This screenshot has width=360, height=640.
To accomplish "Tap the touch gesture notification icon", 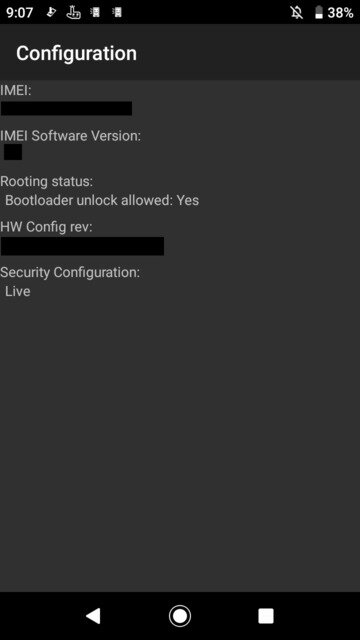I will (73, 13).
